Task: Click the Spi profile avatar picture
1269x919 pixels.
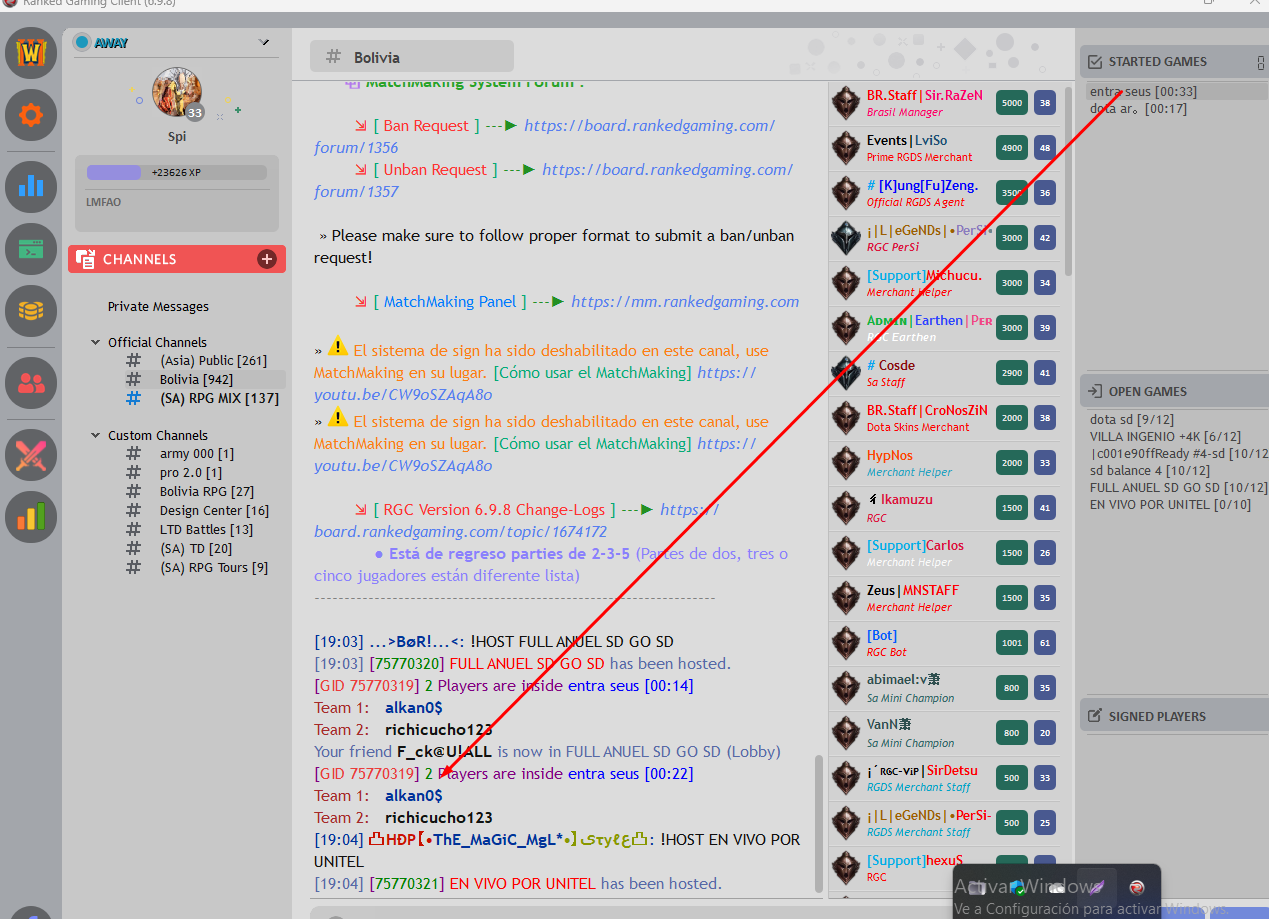Action: pyautogui.click(x=177, y=93)
